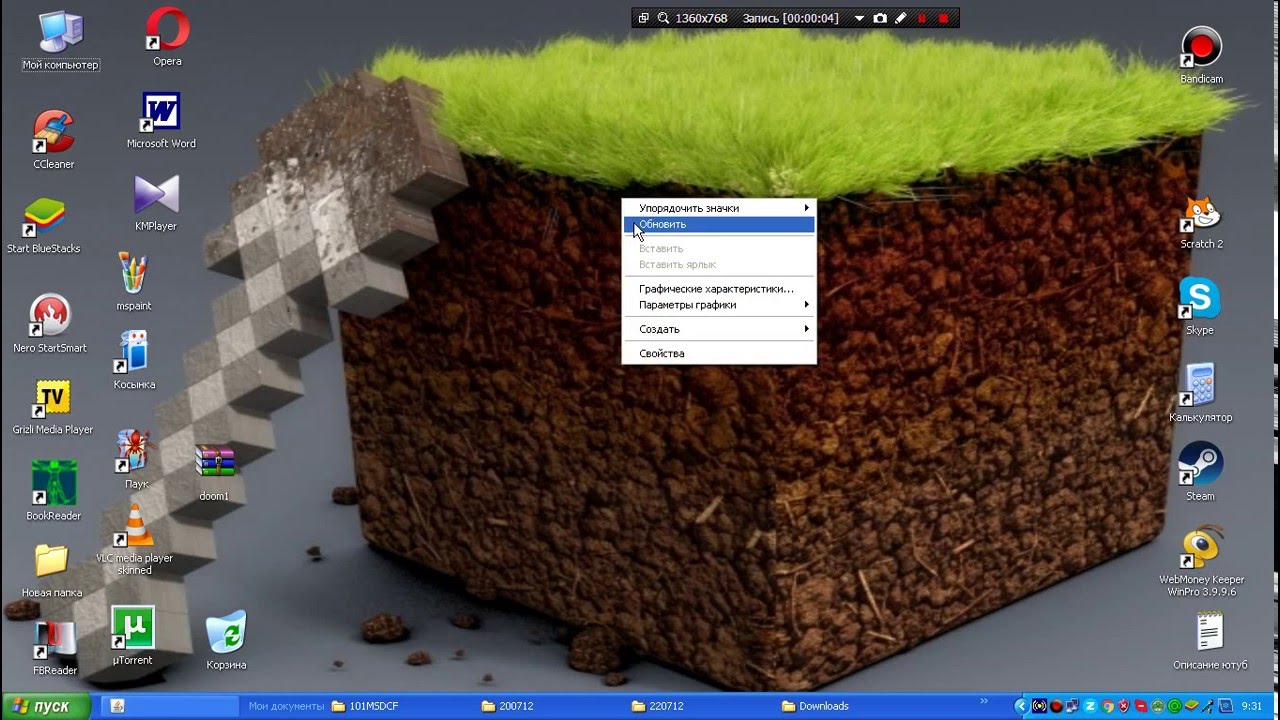
Task: Open the Создать submenu
Action: click(x=719, y=329)
